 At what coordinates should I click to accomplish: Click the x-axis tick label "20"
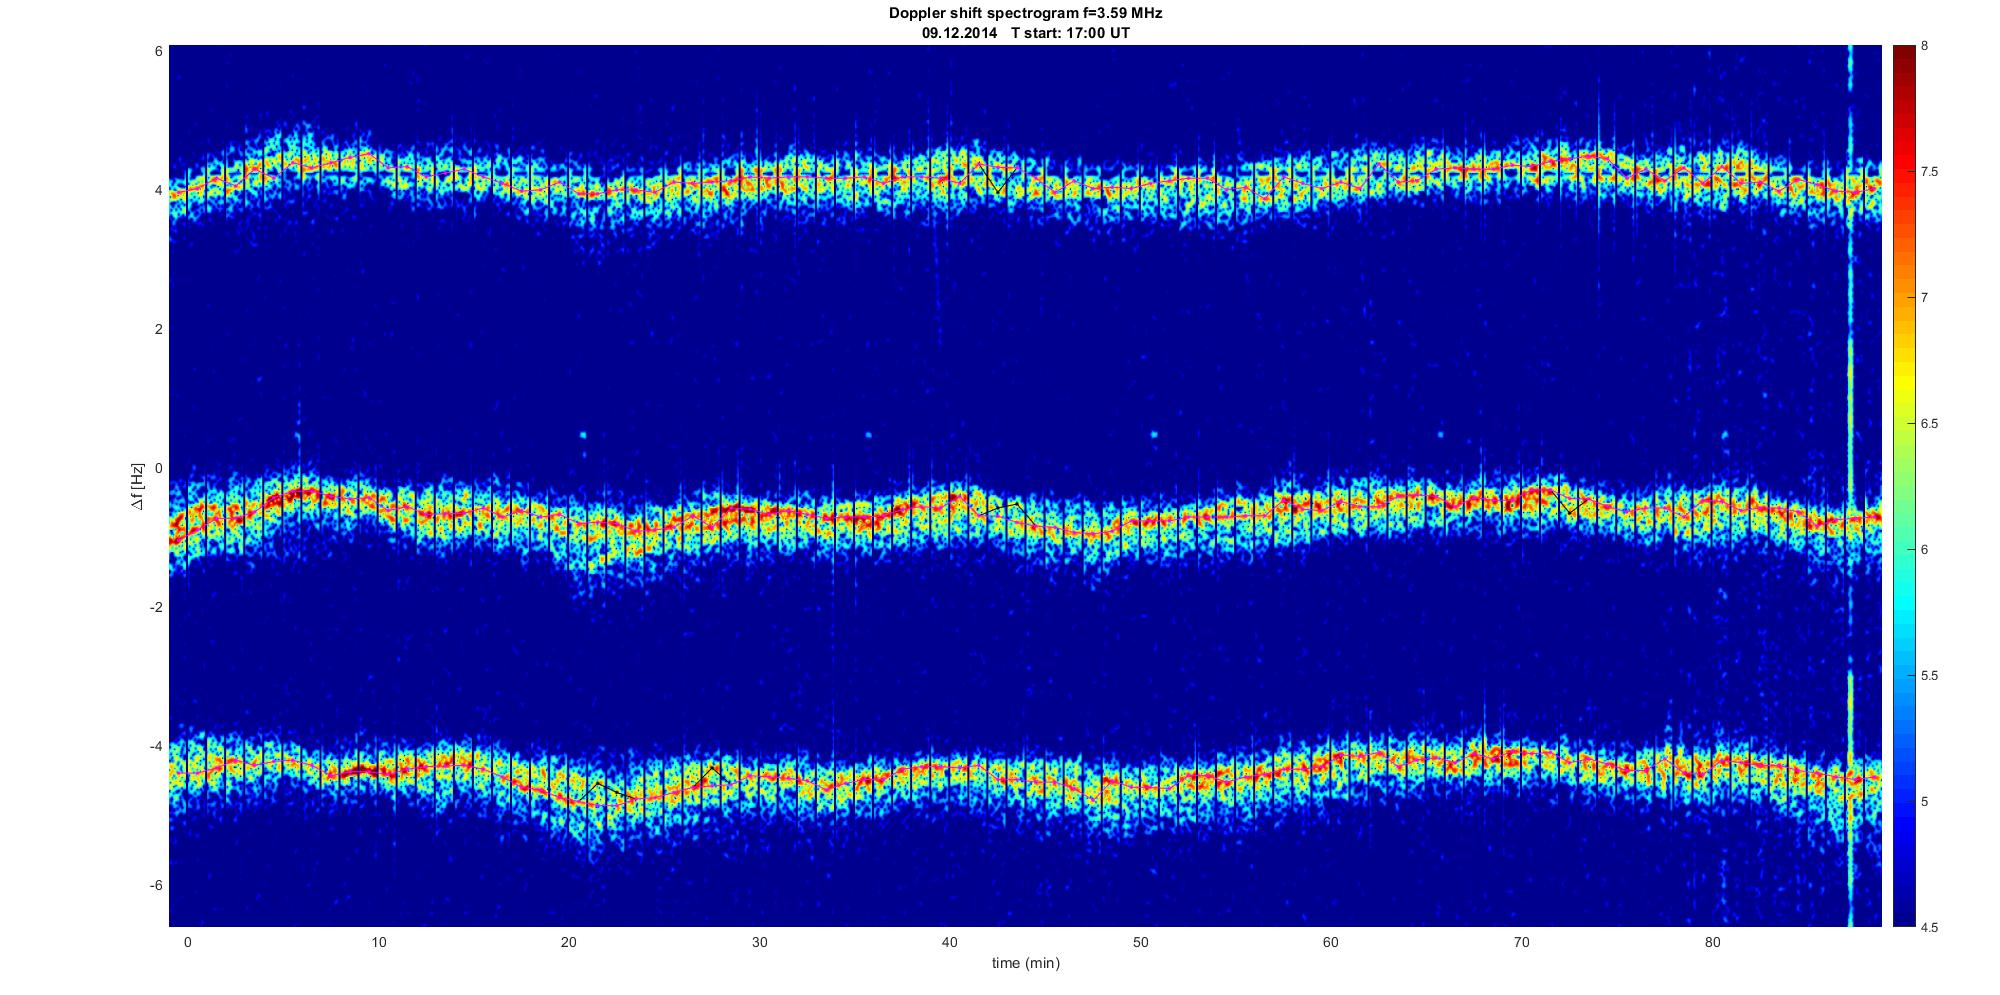click(x=569, y=942)
